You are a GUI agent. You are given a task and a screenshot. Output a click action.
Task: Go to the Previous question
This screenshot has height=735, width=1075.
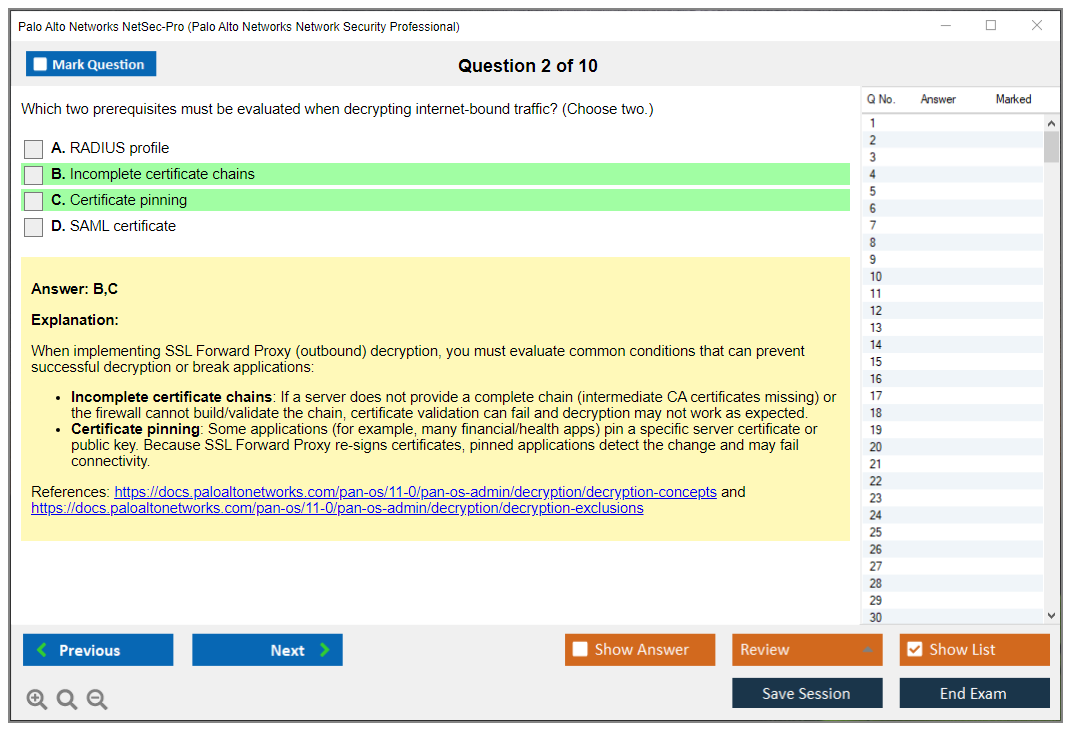coord(98,650)
